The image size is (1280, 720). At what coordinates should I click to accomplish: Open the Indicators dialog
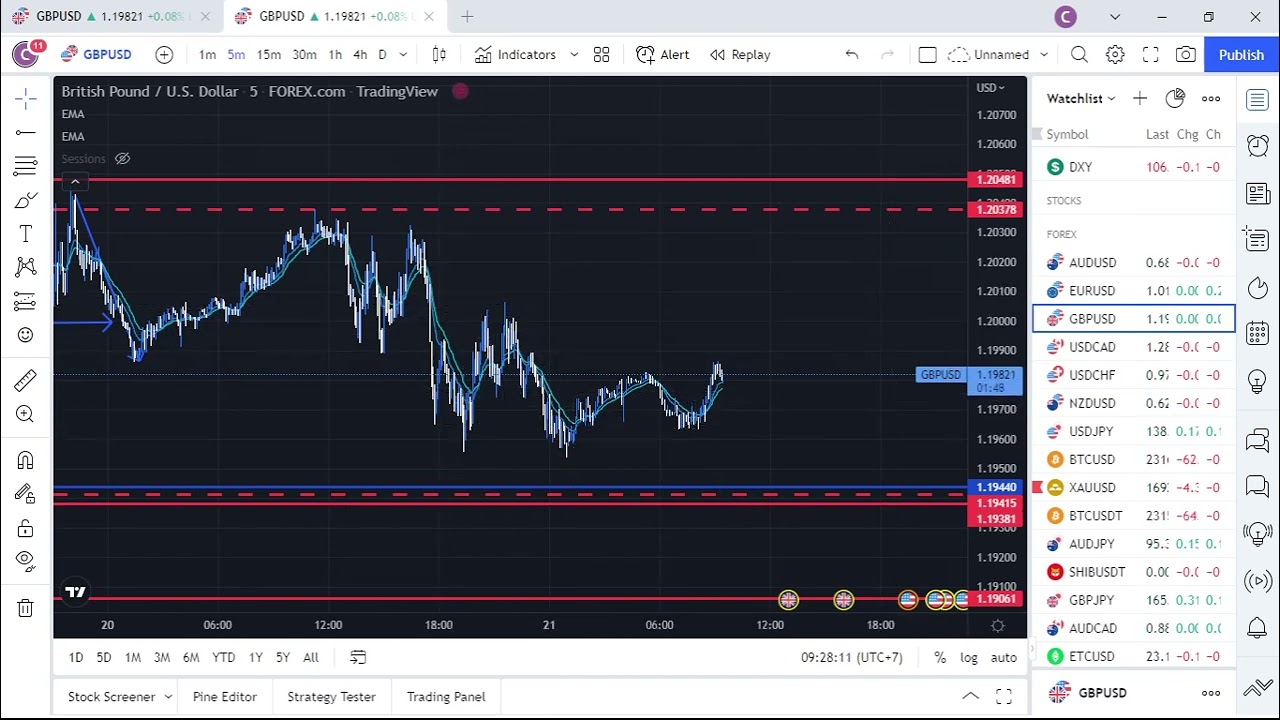pyautogui.click(x=515, y=55)
